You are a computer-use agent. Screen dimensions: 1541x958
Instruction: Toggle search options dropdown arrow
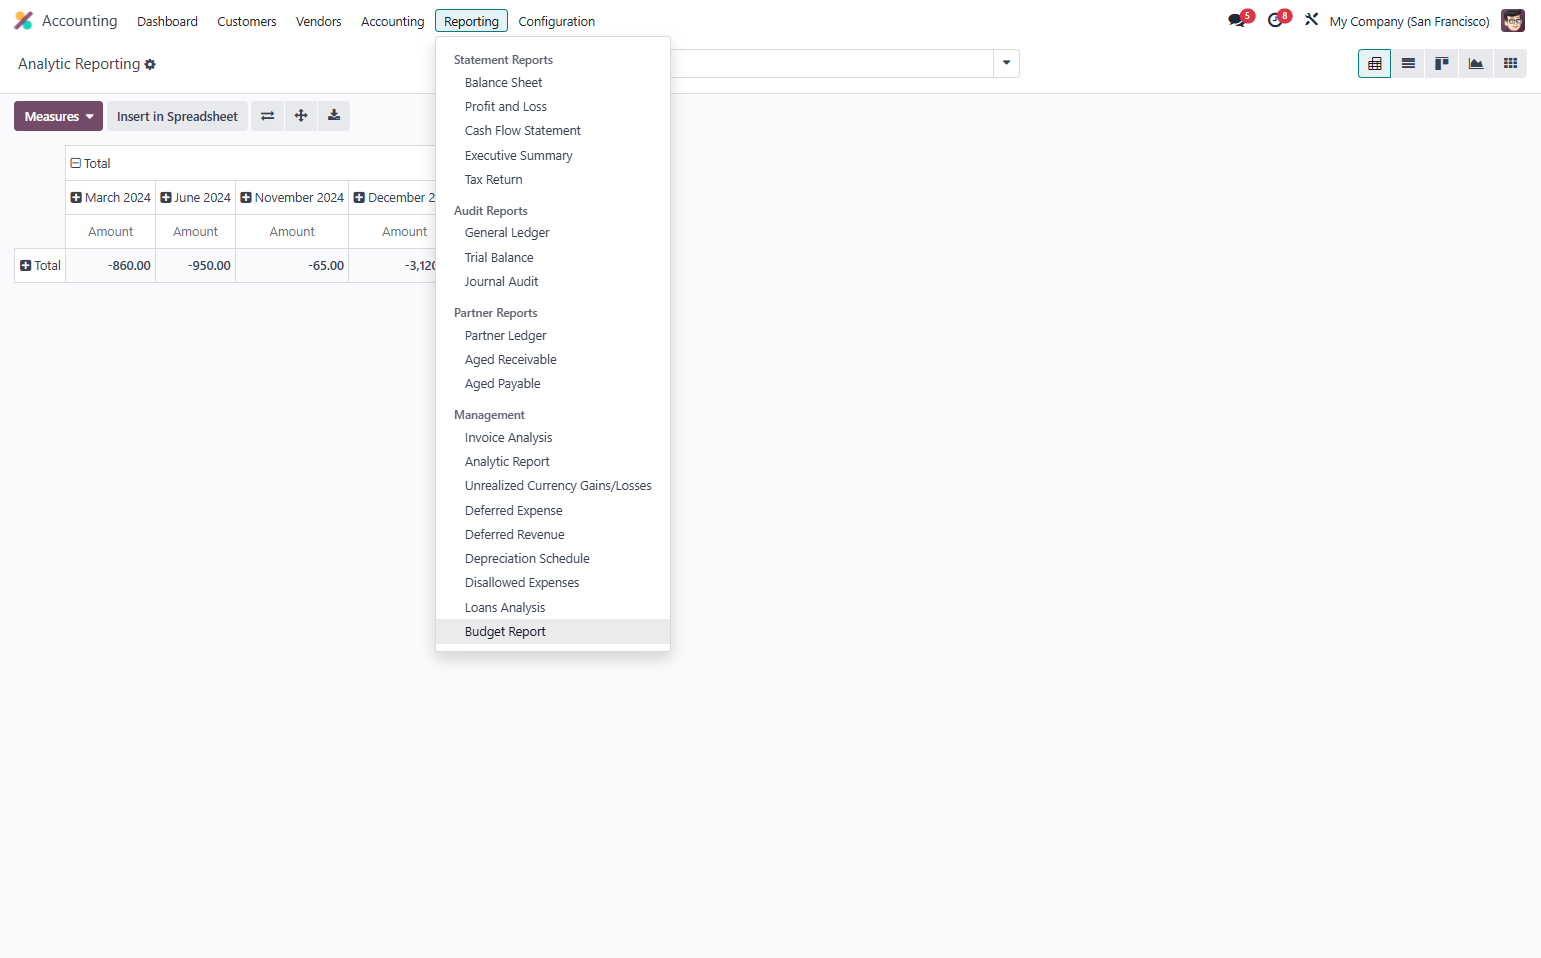1006,63
